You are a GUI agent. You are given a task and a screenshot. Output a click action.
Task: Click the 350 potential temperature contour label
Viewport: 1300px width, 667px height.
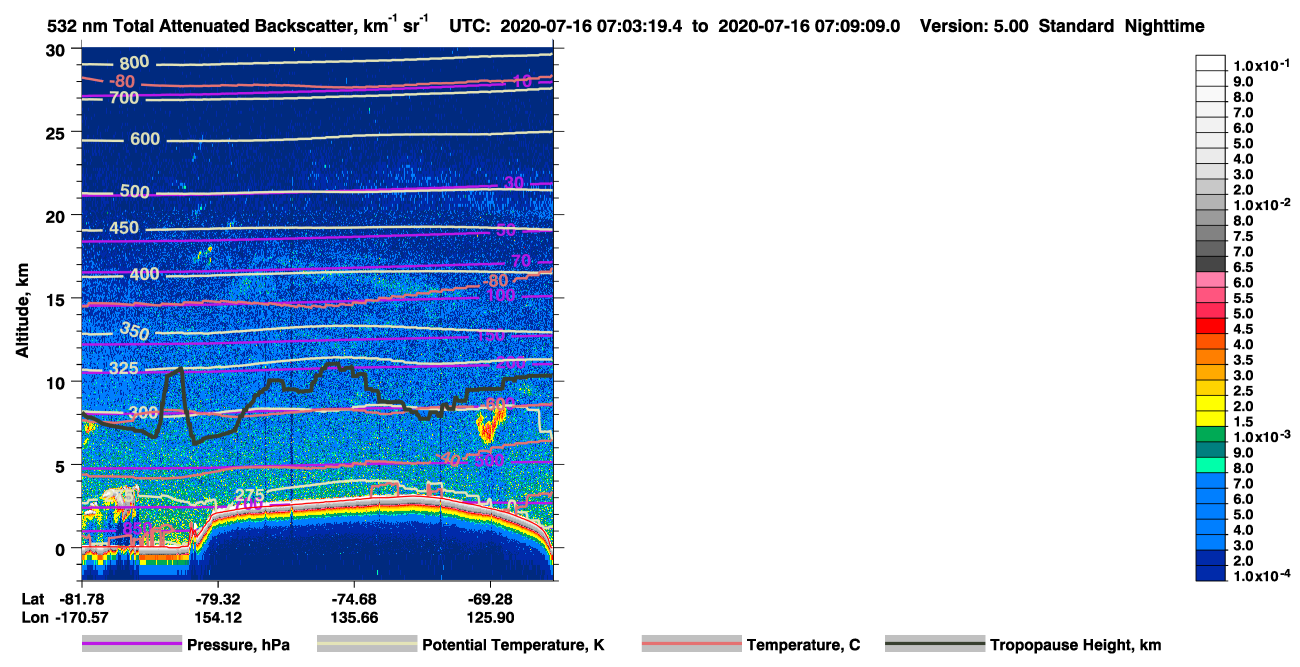coord(134,330)
